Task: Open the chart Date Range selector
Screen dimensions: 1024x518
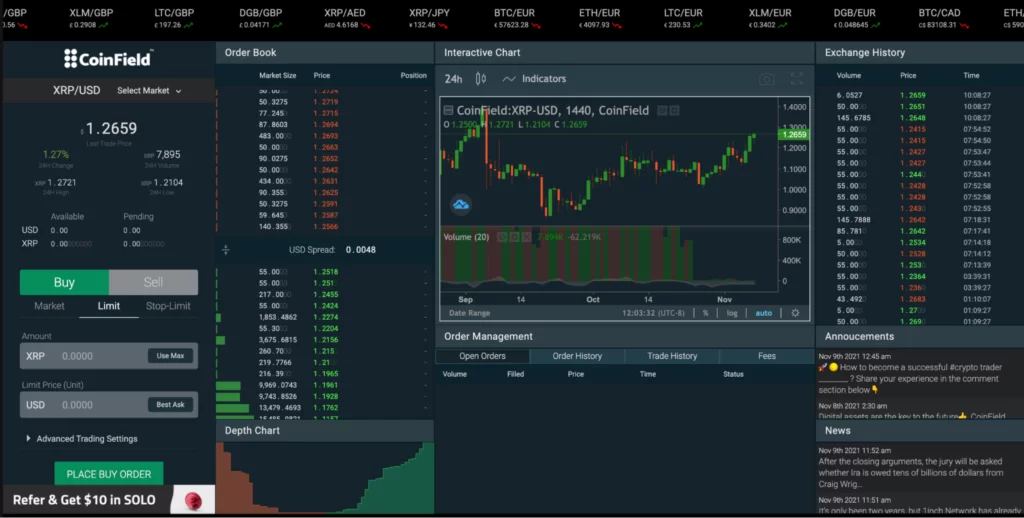Action: 470,313
